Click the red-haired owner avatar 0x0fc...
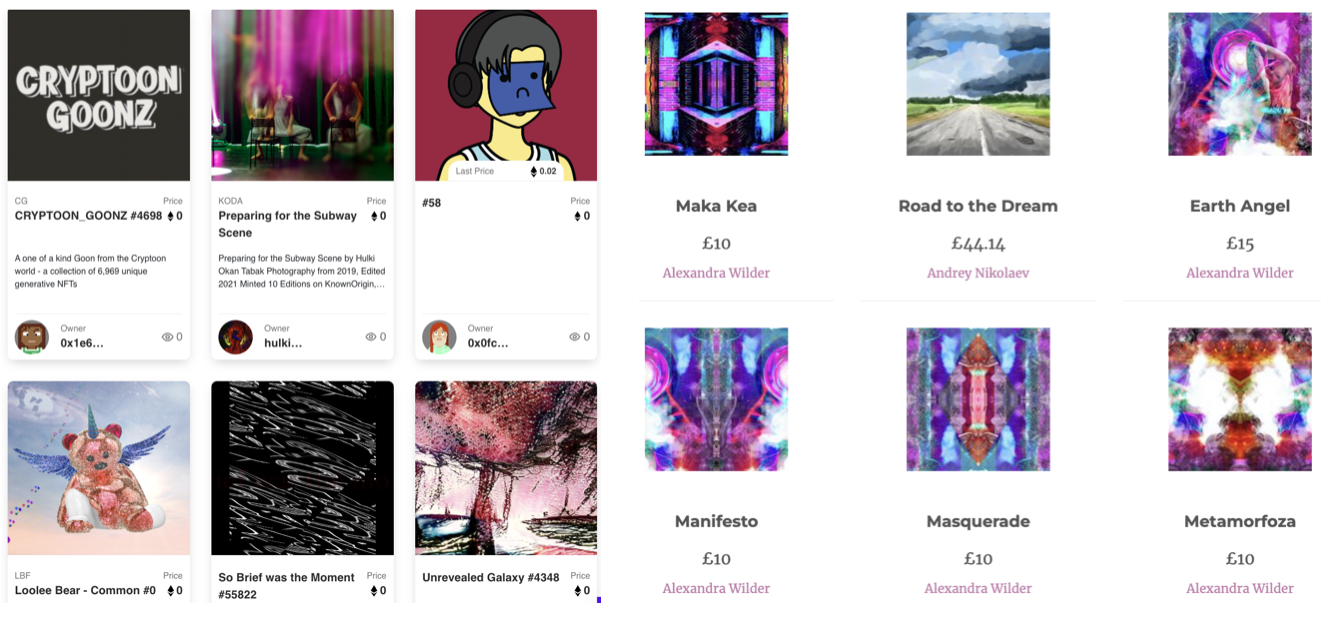The image size is (1328, 620). (439, 337)
